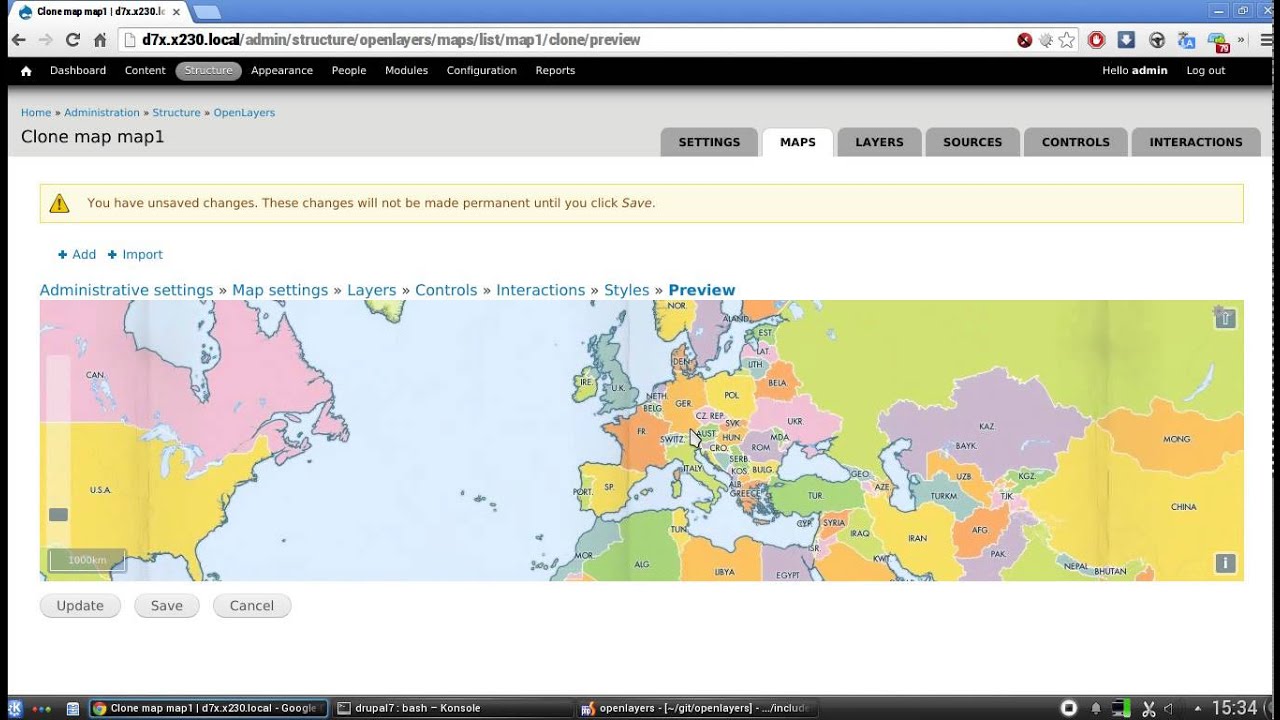The image size is (1280, 720).
Task: Open the Appearance admin menu
Action: (282, 71)
